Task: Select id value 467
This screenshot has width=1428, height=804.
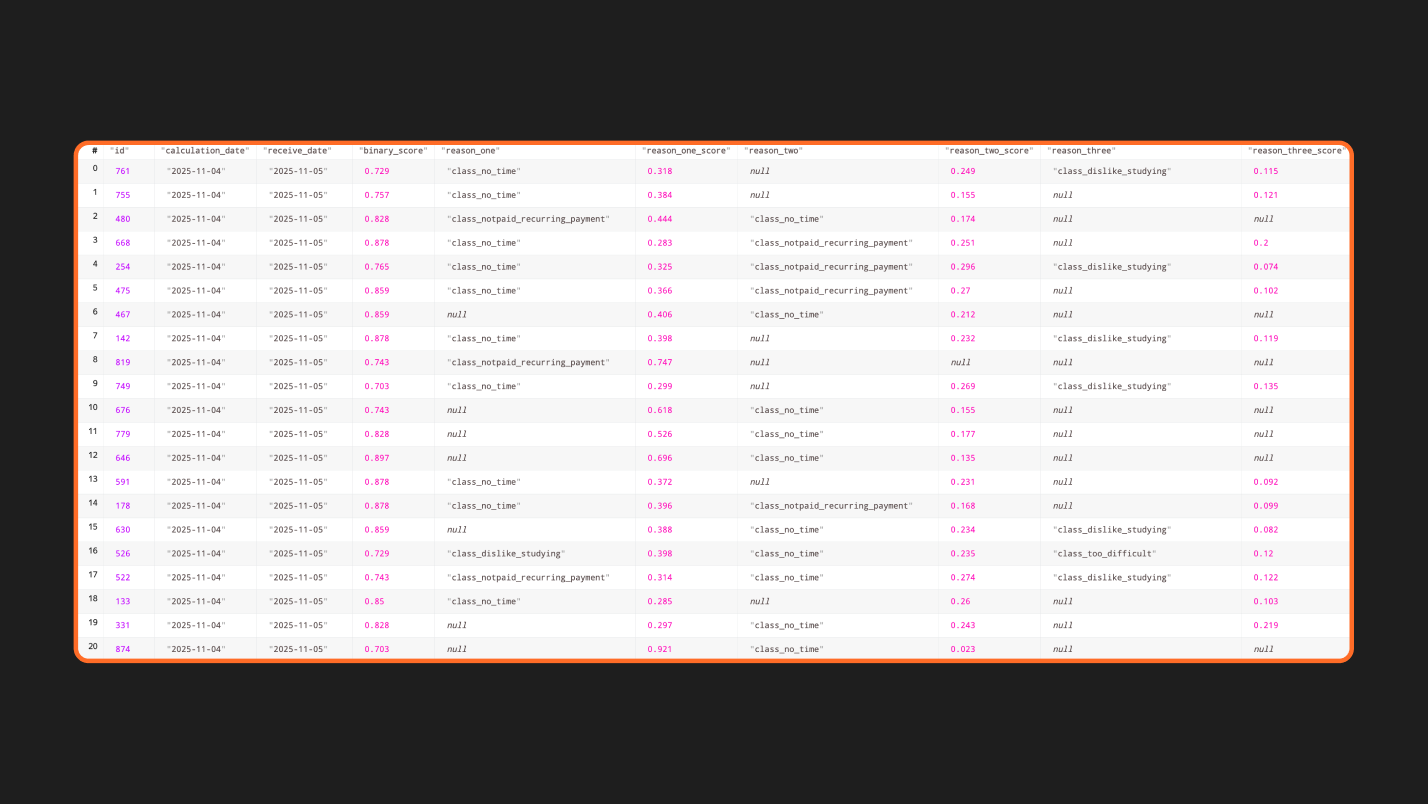Action: (x=122, y=315)
